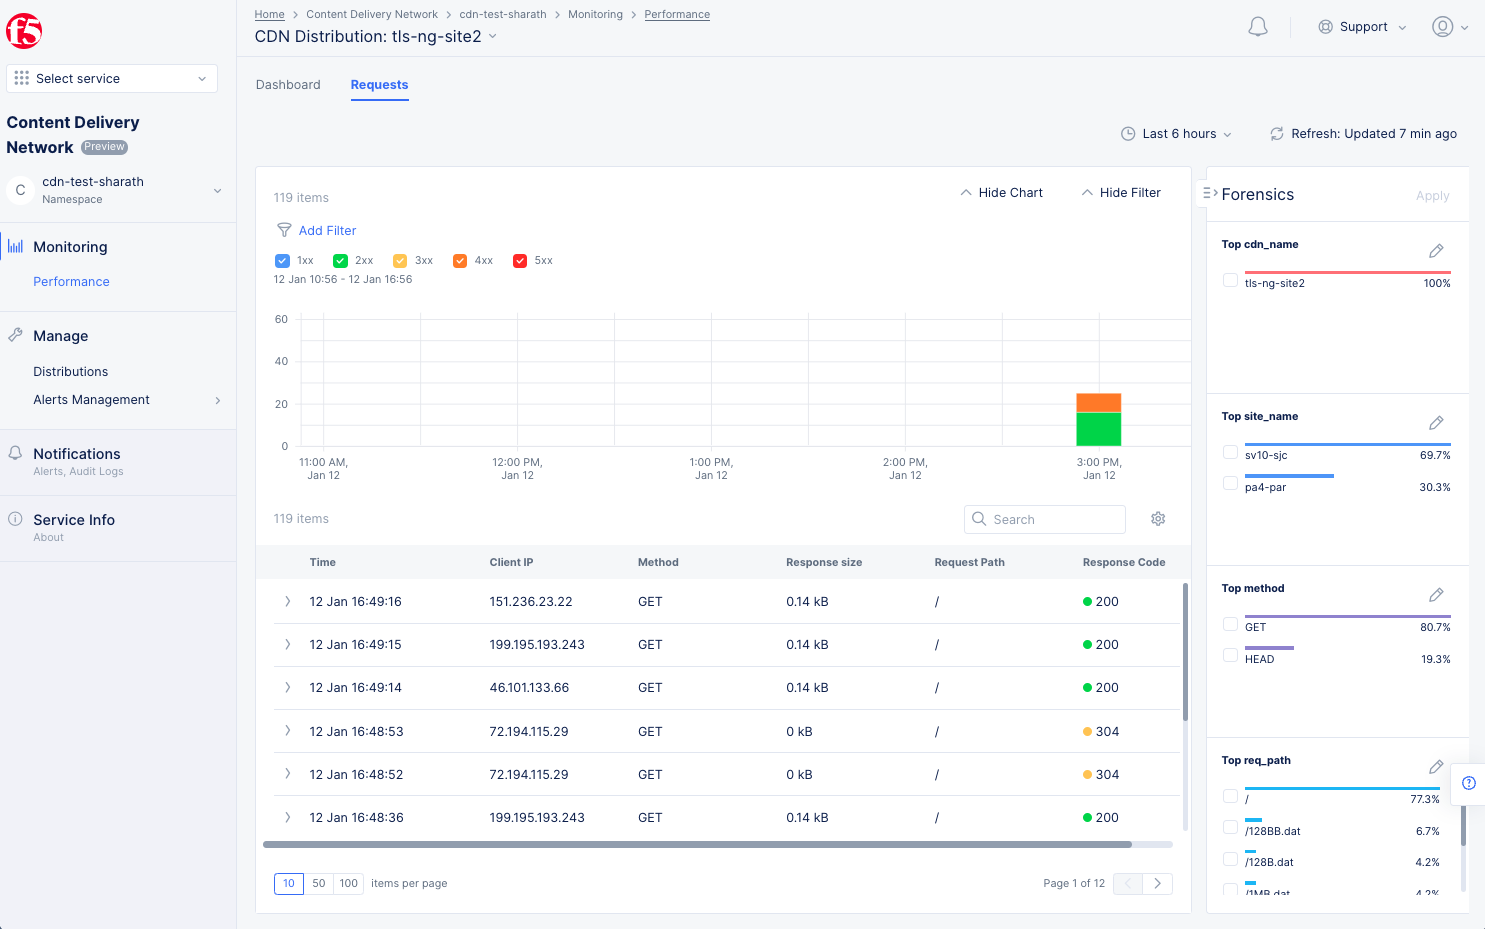The image size is (1485, 929).
Task: Open the Last 6 hours time range dropdown
Action: (x=1177, y=133)
